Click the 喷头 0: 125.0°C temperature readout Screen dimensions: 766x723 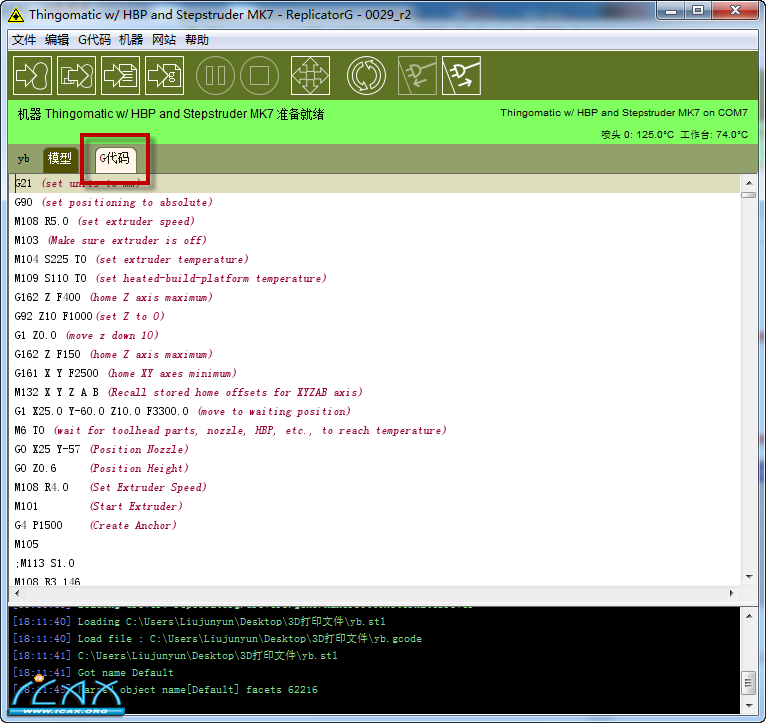point(638,135)
